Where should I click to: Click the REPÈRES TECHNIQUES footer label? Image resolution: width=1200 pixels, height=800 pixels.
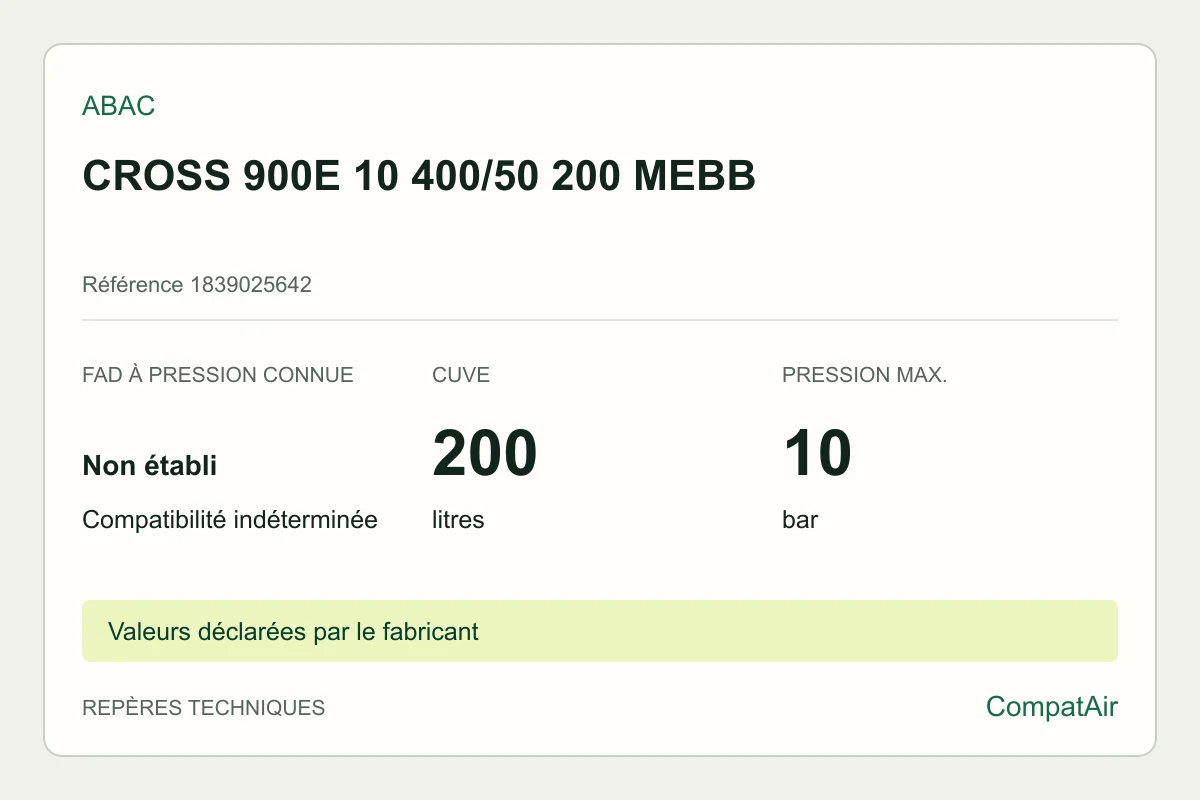tap(204, 708)
